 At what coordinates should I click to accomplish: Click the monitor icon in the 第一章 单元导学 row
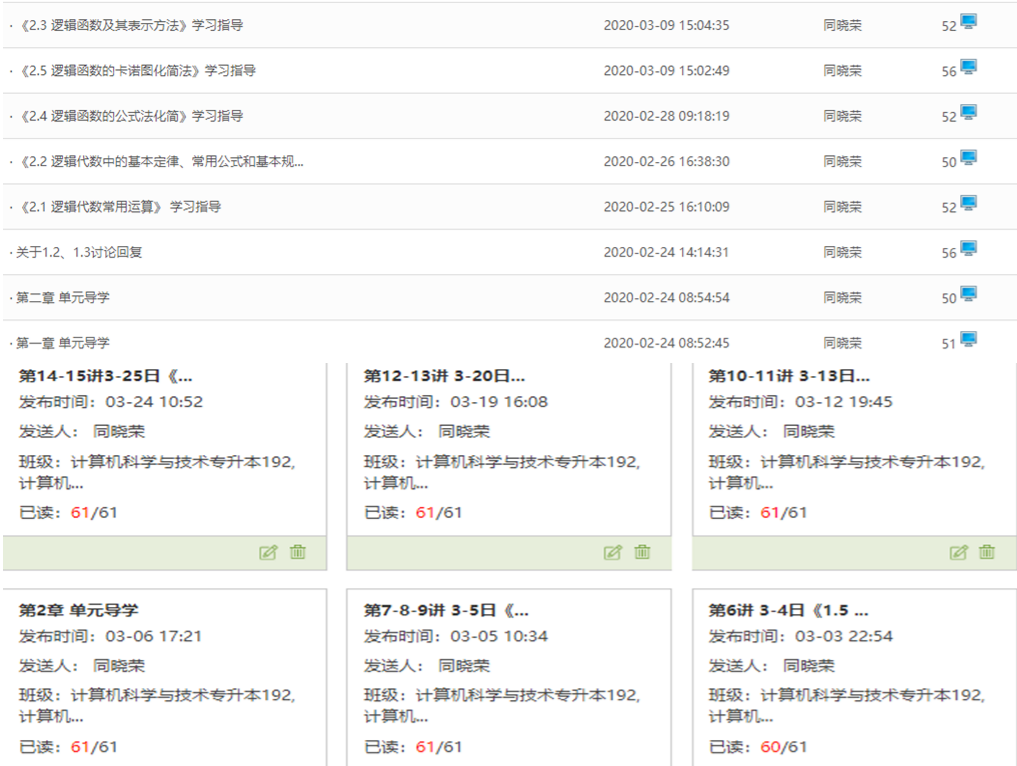(968, 339)
